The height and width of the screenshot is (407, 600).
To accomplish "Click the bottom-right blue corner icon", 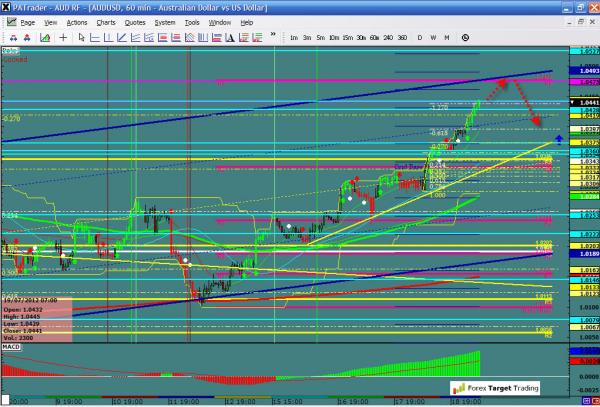I will coord(585,400).
